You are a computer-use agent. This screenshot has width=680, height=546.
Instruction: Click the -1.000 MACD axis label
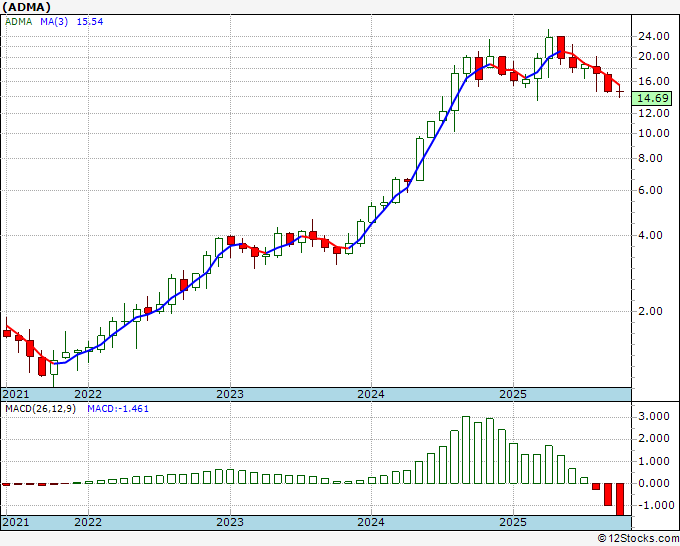click(x=653, y=505)
